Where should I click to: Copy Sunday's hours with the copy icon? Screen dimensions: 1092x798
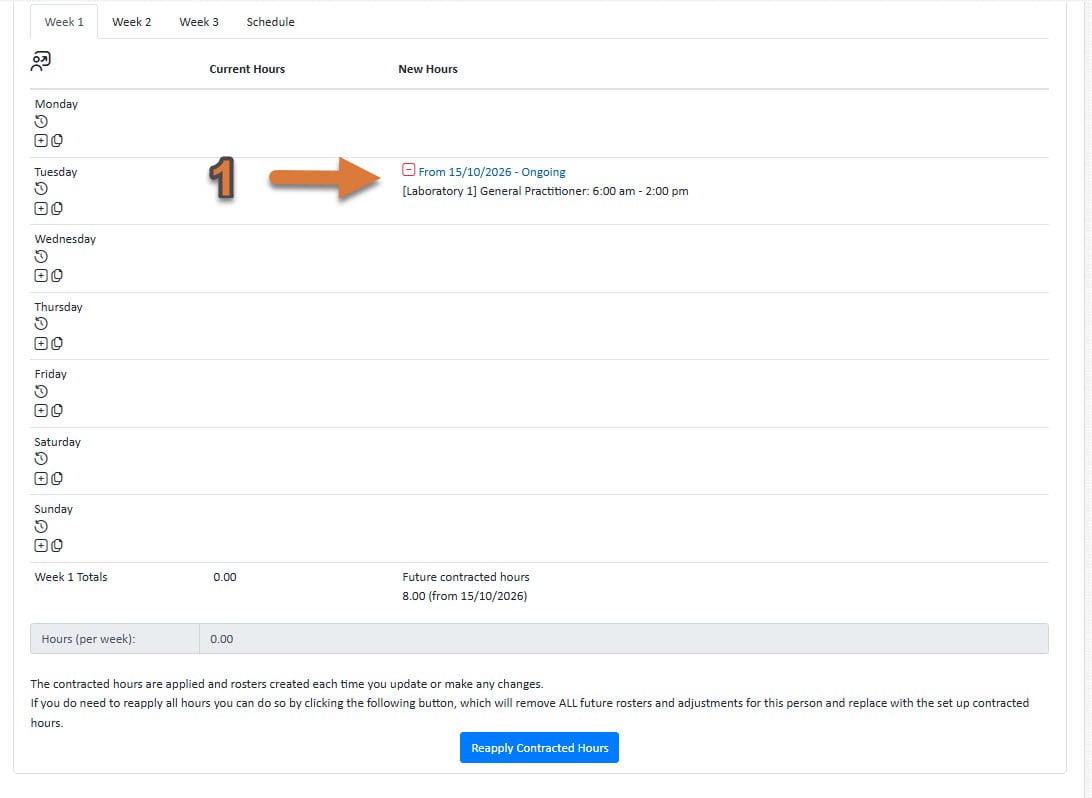tap(57, 546)
